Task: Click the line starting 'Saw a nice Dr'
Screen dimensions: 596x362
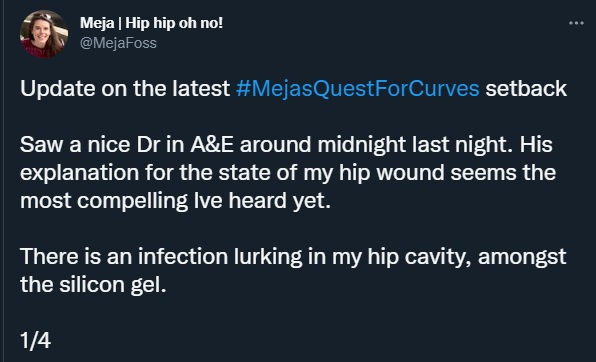Action: tap(286, 145)
